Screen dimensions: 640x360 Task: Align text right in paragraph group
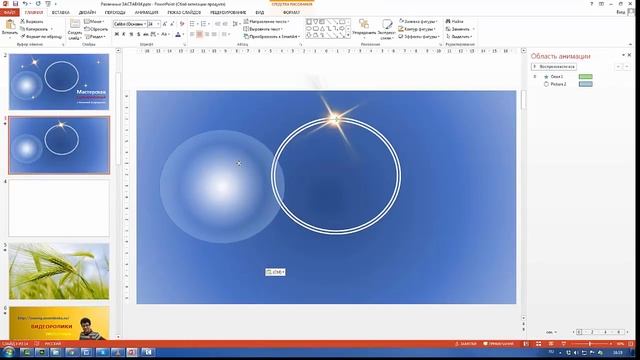coord(207,34)
